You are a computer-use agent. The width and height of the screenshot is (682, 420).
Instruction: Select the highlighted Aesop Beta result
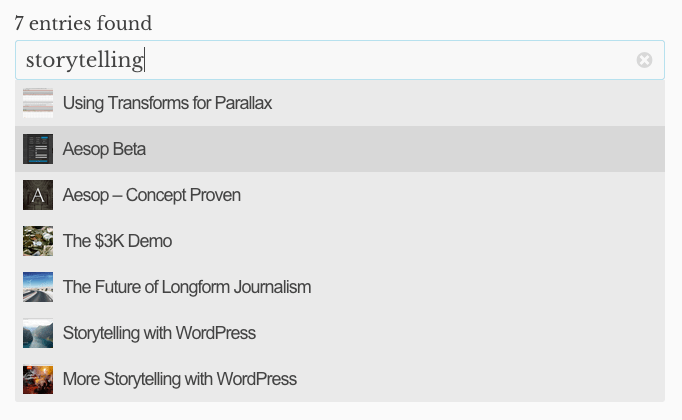tap(340, 149)
